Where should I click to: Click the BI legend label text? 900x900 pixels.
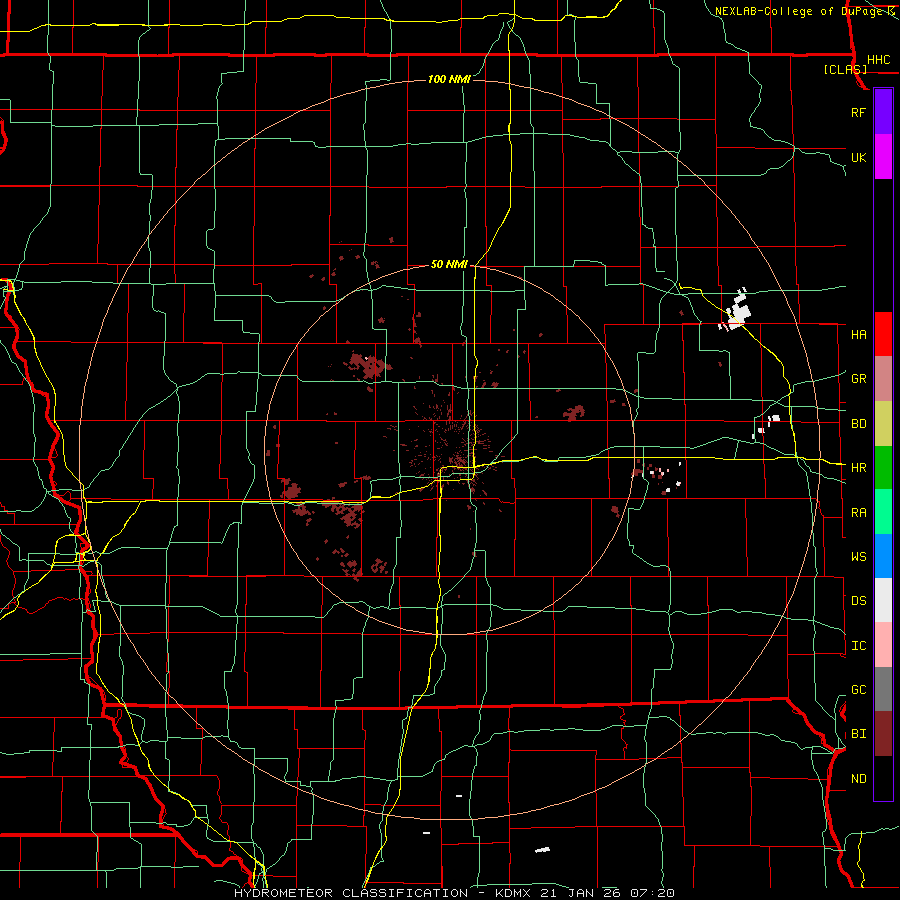click(858, 734)
